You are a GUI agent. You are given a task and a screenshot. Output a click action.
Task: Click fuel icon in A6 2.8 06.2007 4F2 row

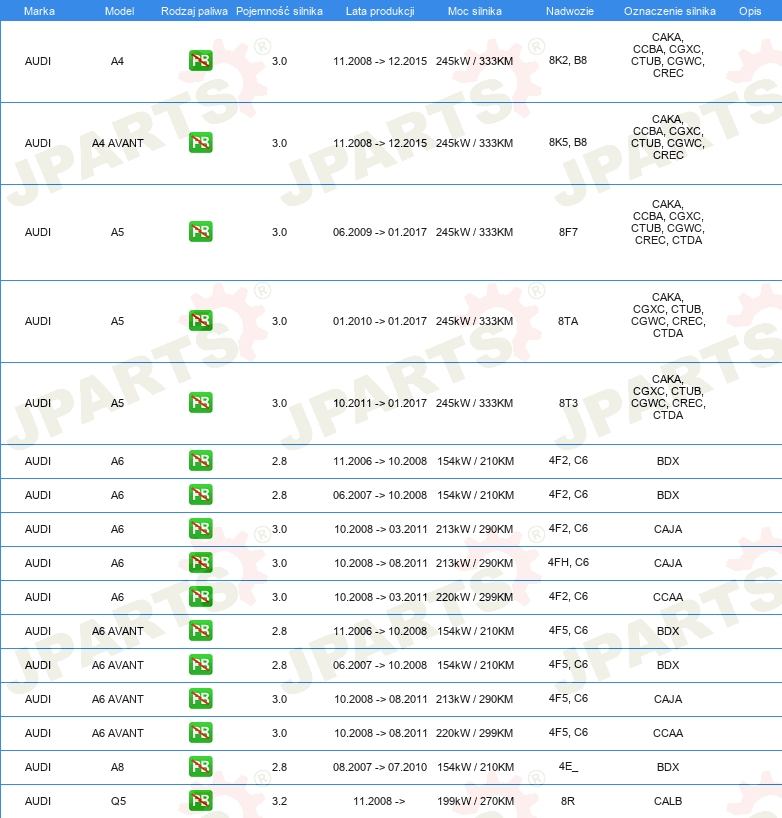(200, 495)
